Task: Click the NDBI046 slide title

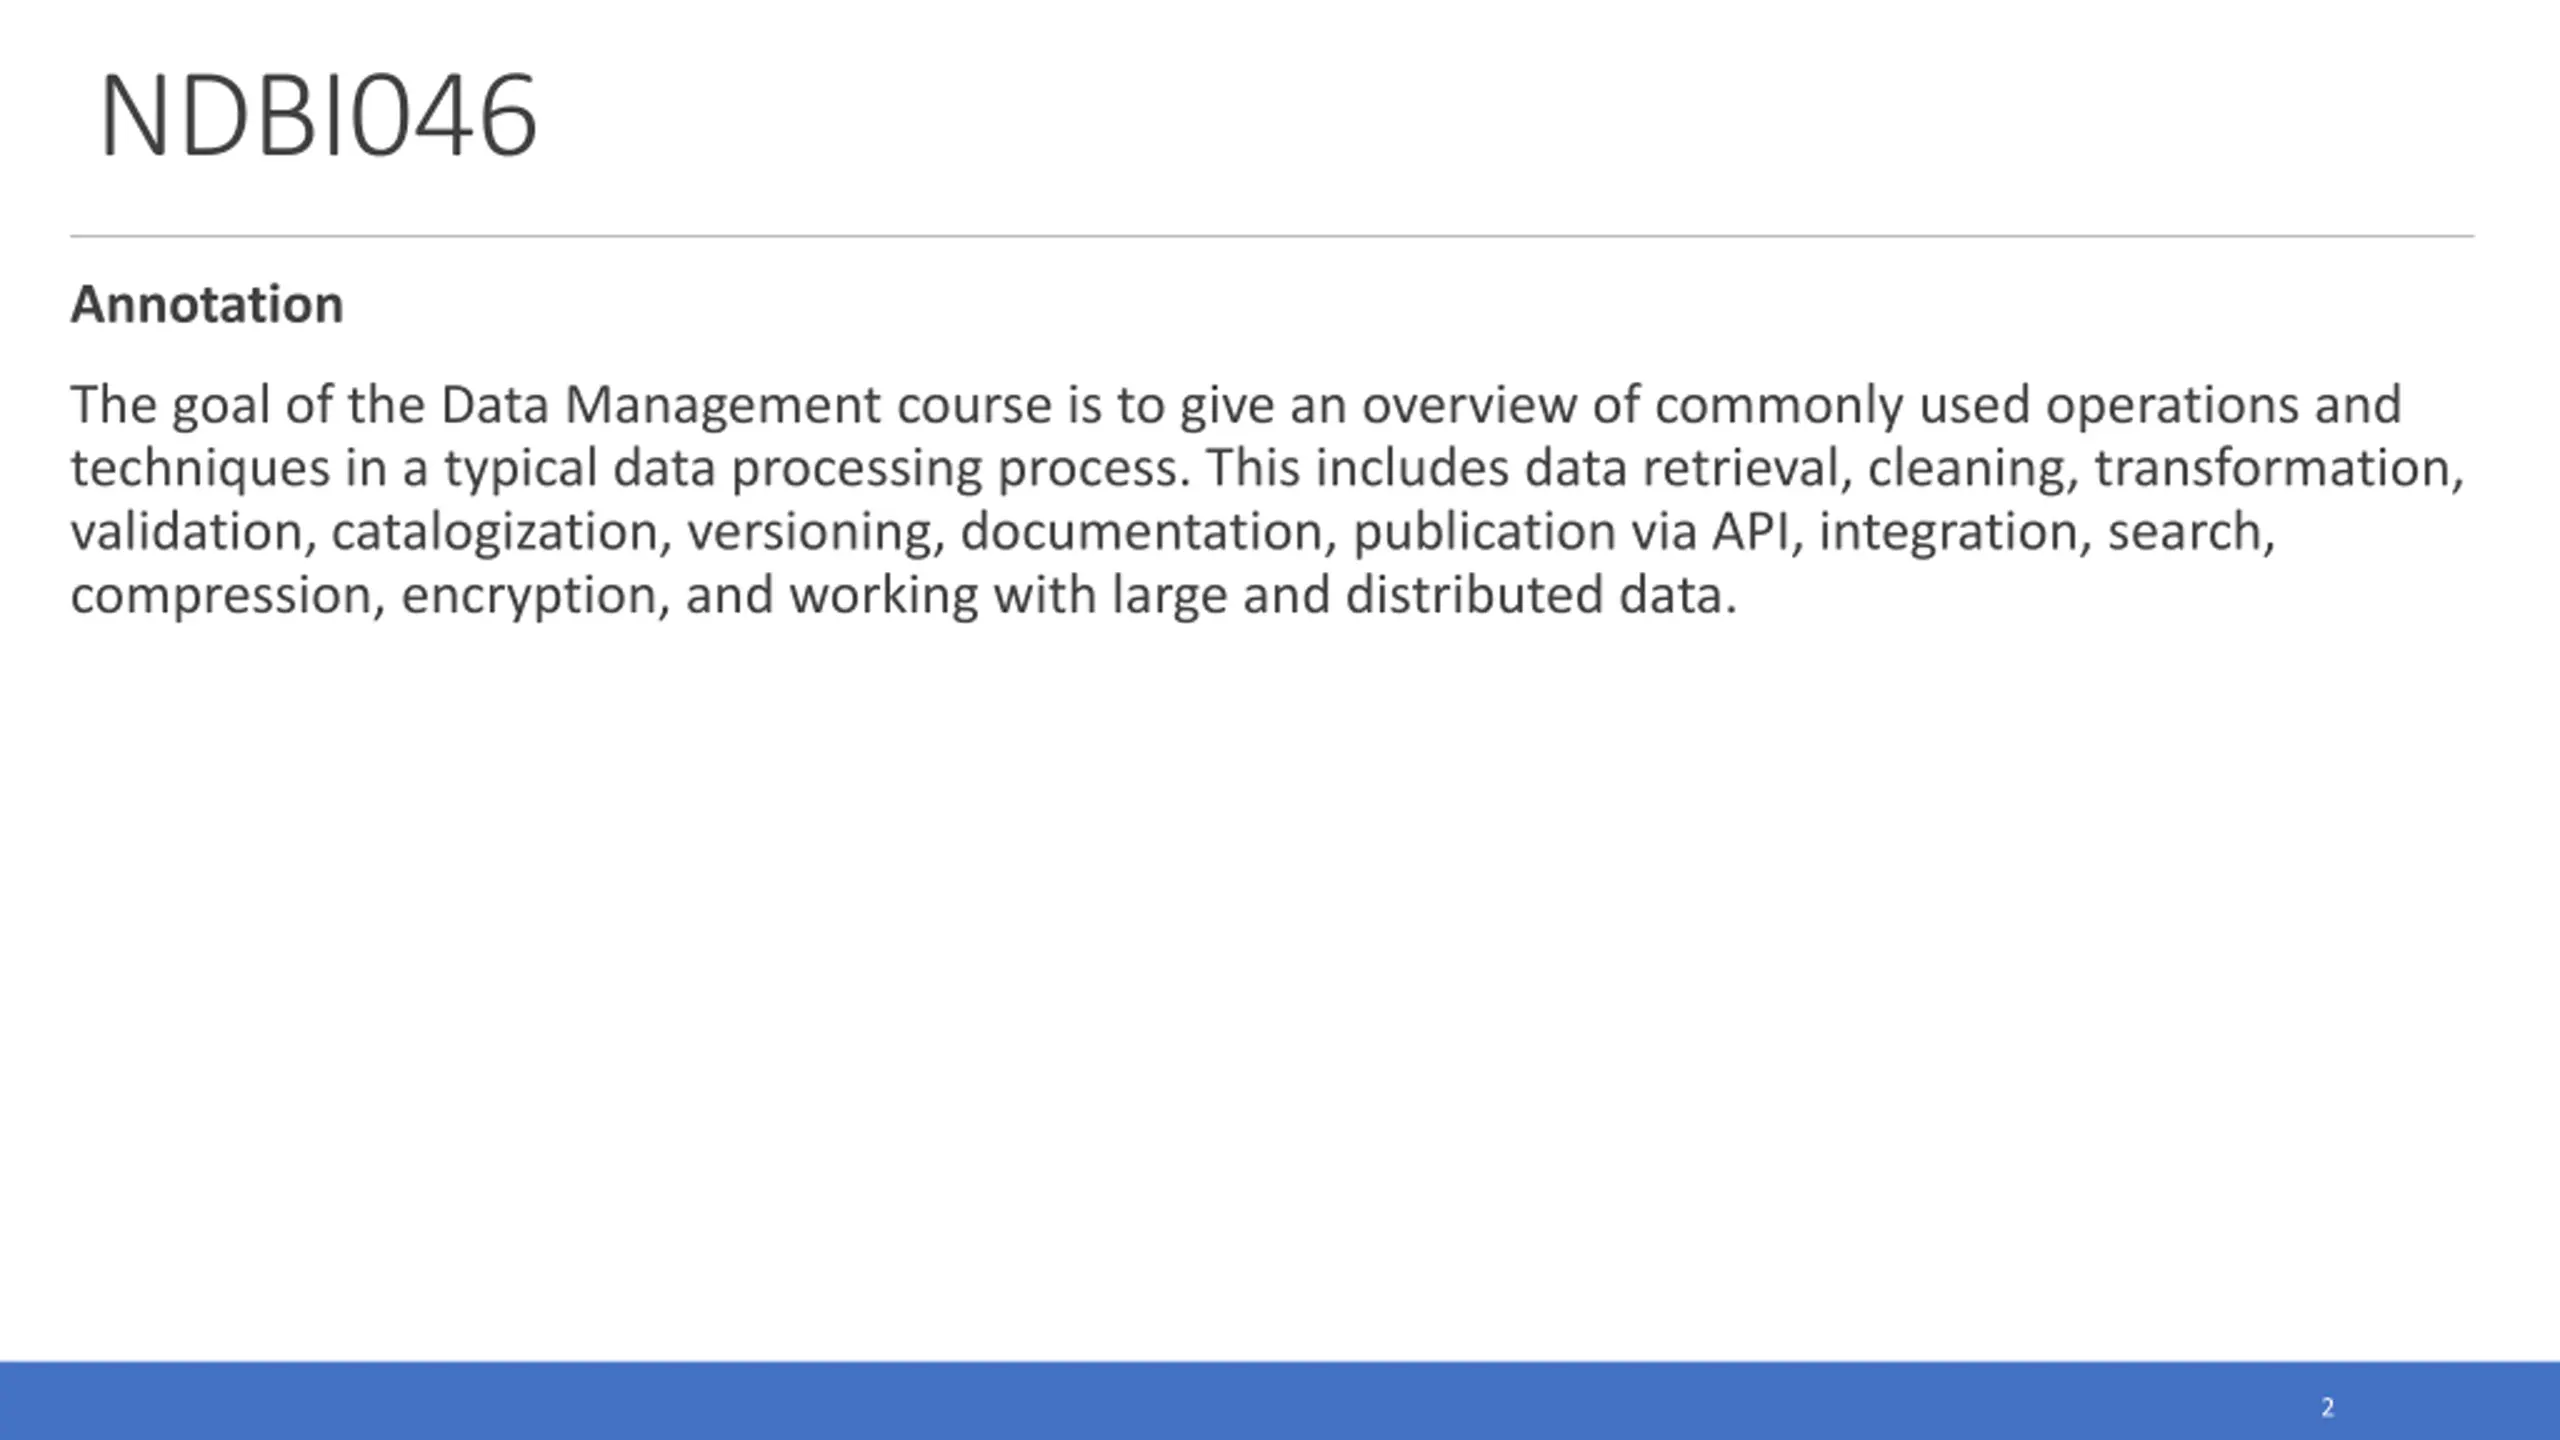Action: point(318,117)
